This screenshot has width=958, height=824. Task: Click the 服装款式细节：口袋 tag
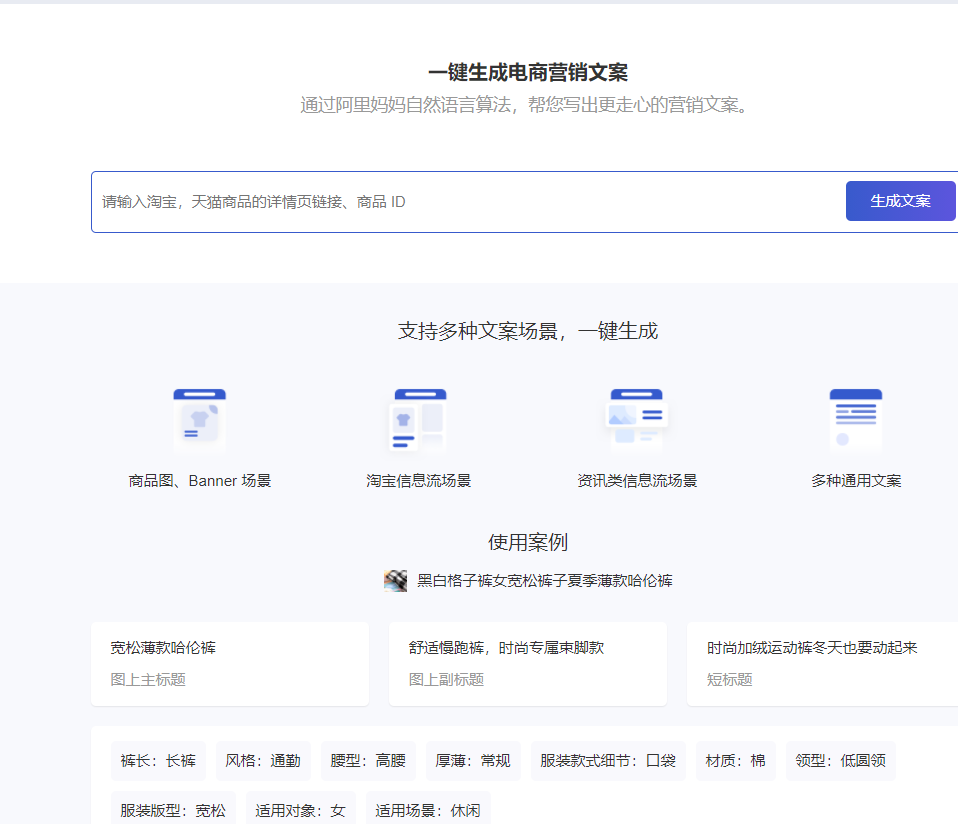click(606, 760)
